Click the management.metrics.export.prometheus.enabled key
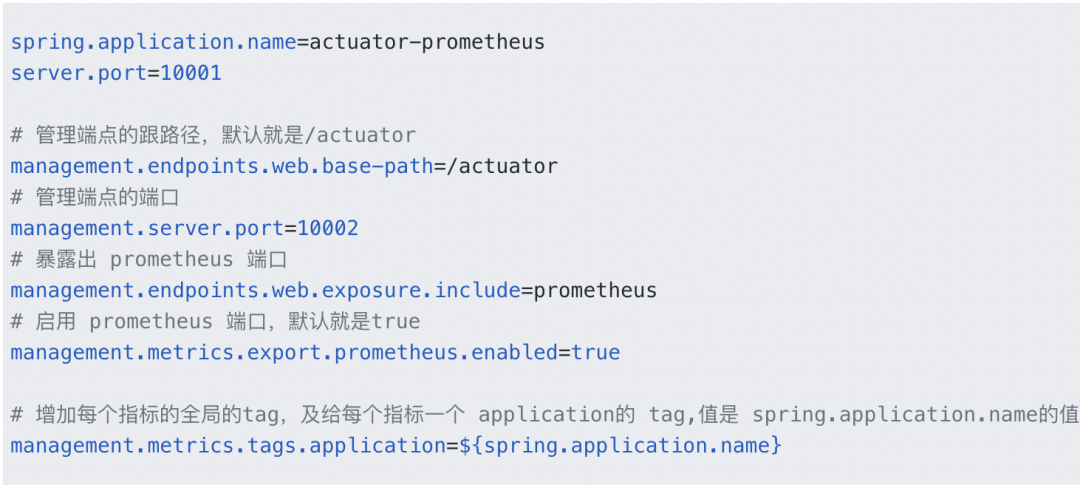Screen dimensions: 1080x485 pyautogui.click(x=283, y=352)
